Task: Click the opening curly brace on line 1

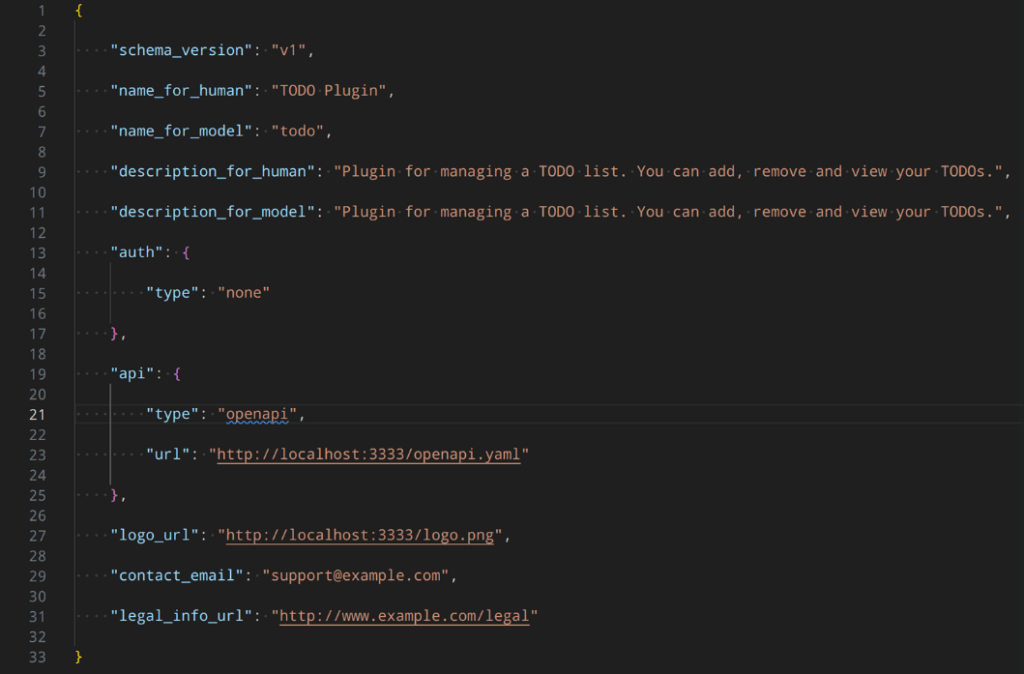Action: pyautogui.click(x=79, y=10)
